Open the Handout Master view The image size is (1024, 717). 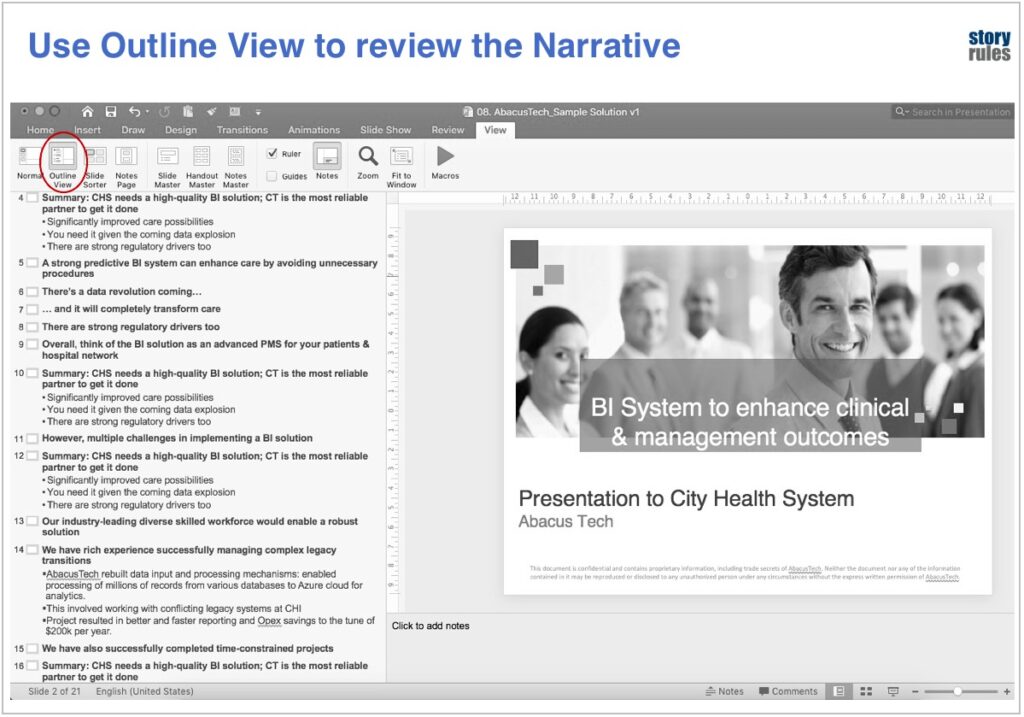coord(201,162)
